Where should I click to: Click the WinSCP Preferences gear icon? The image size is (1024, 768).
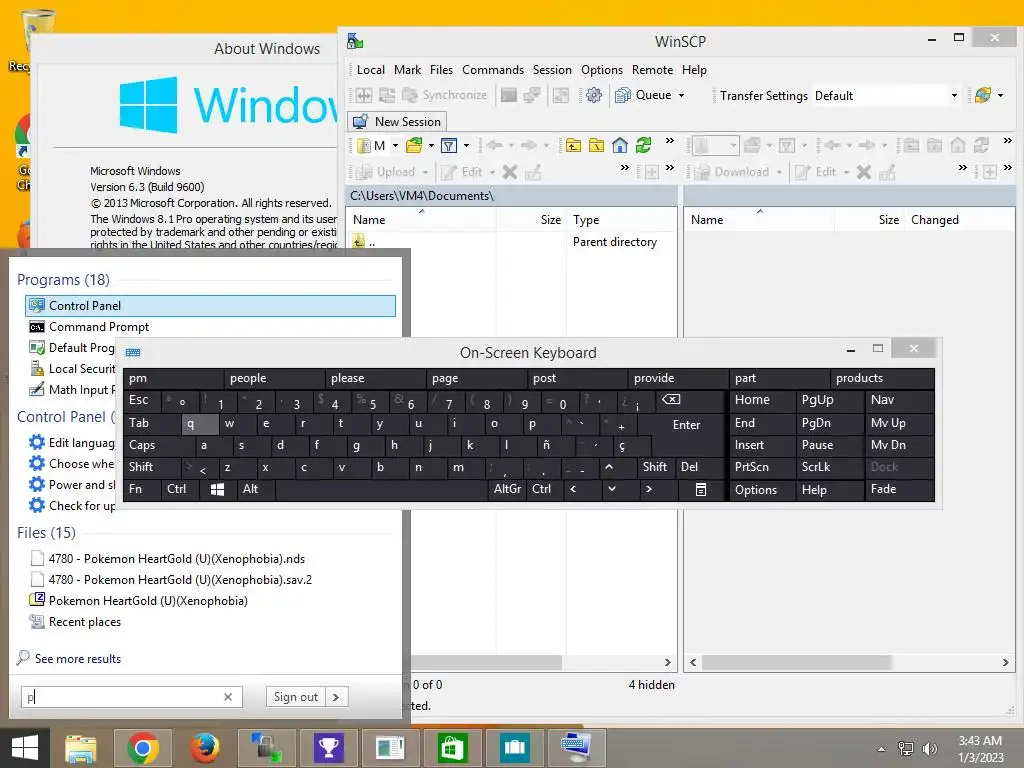594,95
